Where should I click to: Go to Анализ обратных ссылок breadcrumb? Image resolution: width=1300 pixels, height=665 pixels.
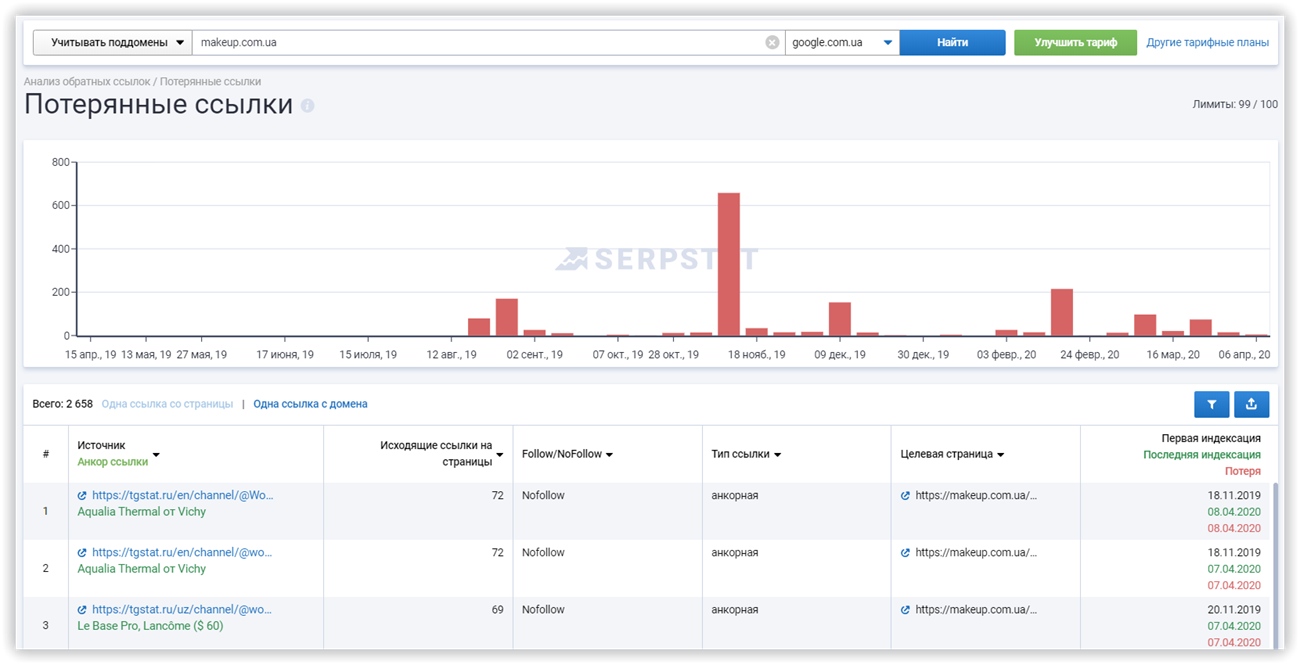click(x=87, y=81)
